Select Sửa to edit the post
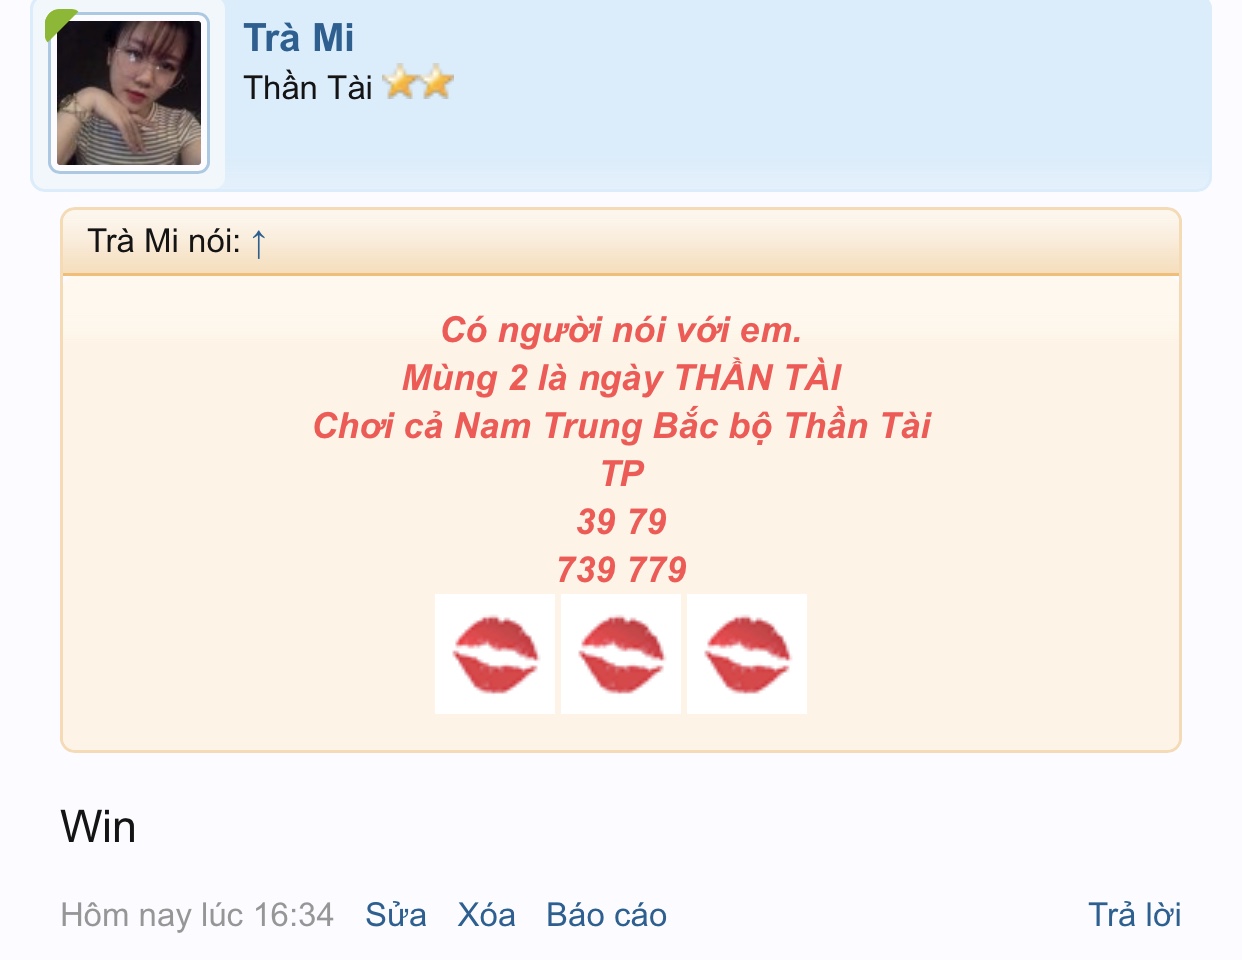1242x960 pixels. click(x=396, y=915)
